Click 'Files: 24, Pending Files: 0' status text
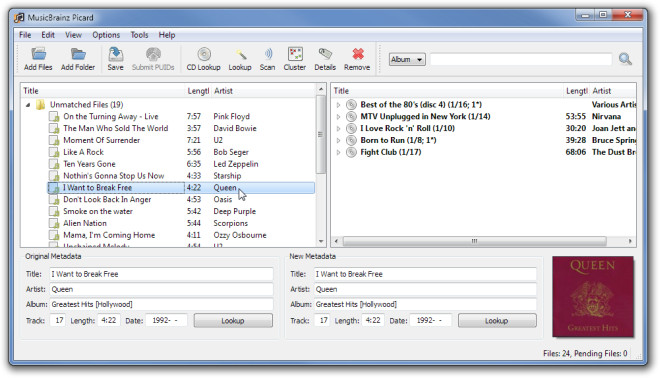The width and height of the screenshot is (660, 378). pyautogui.click(x=585, y=354)
